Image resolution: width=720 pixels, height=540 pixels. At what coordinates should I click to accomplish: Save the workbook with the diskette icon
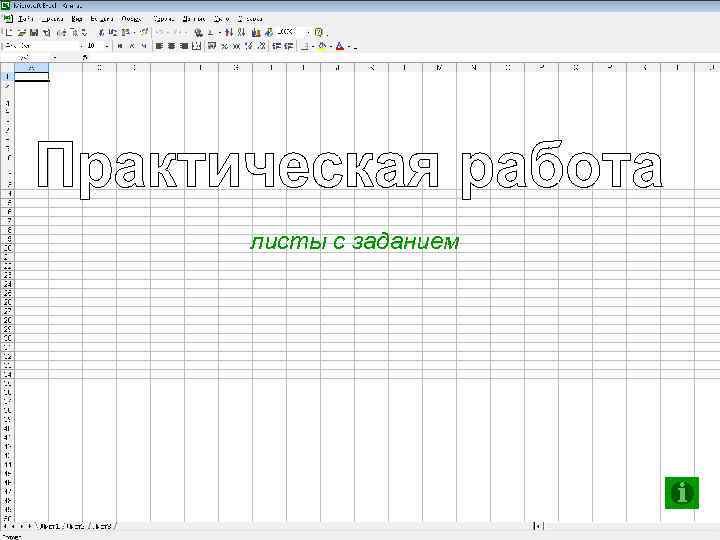click(34, 32)
